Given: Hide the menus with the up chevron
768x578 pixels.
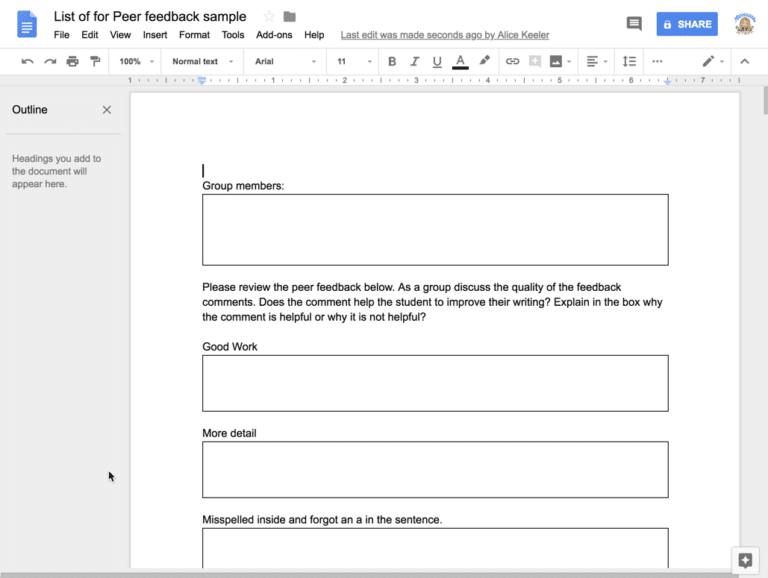Looking at the screenshot, I should (x=744, y=61).
